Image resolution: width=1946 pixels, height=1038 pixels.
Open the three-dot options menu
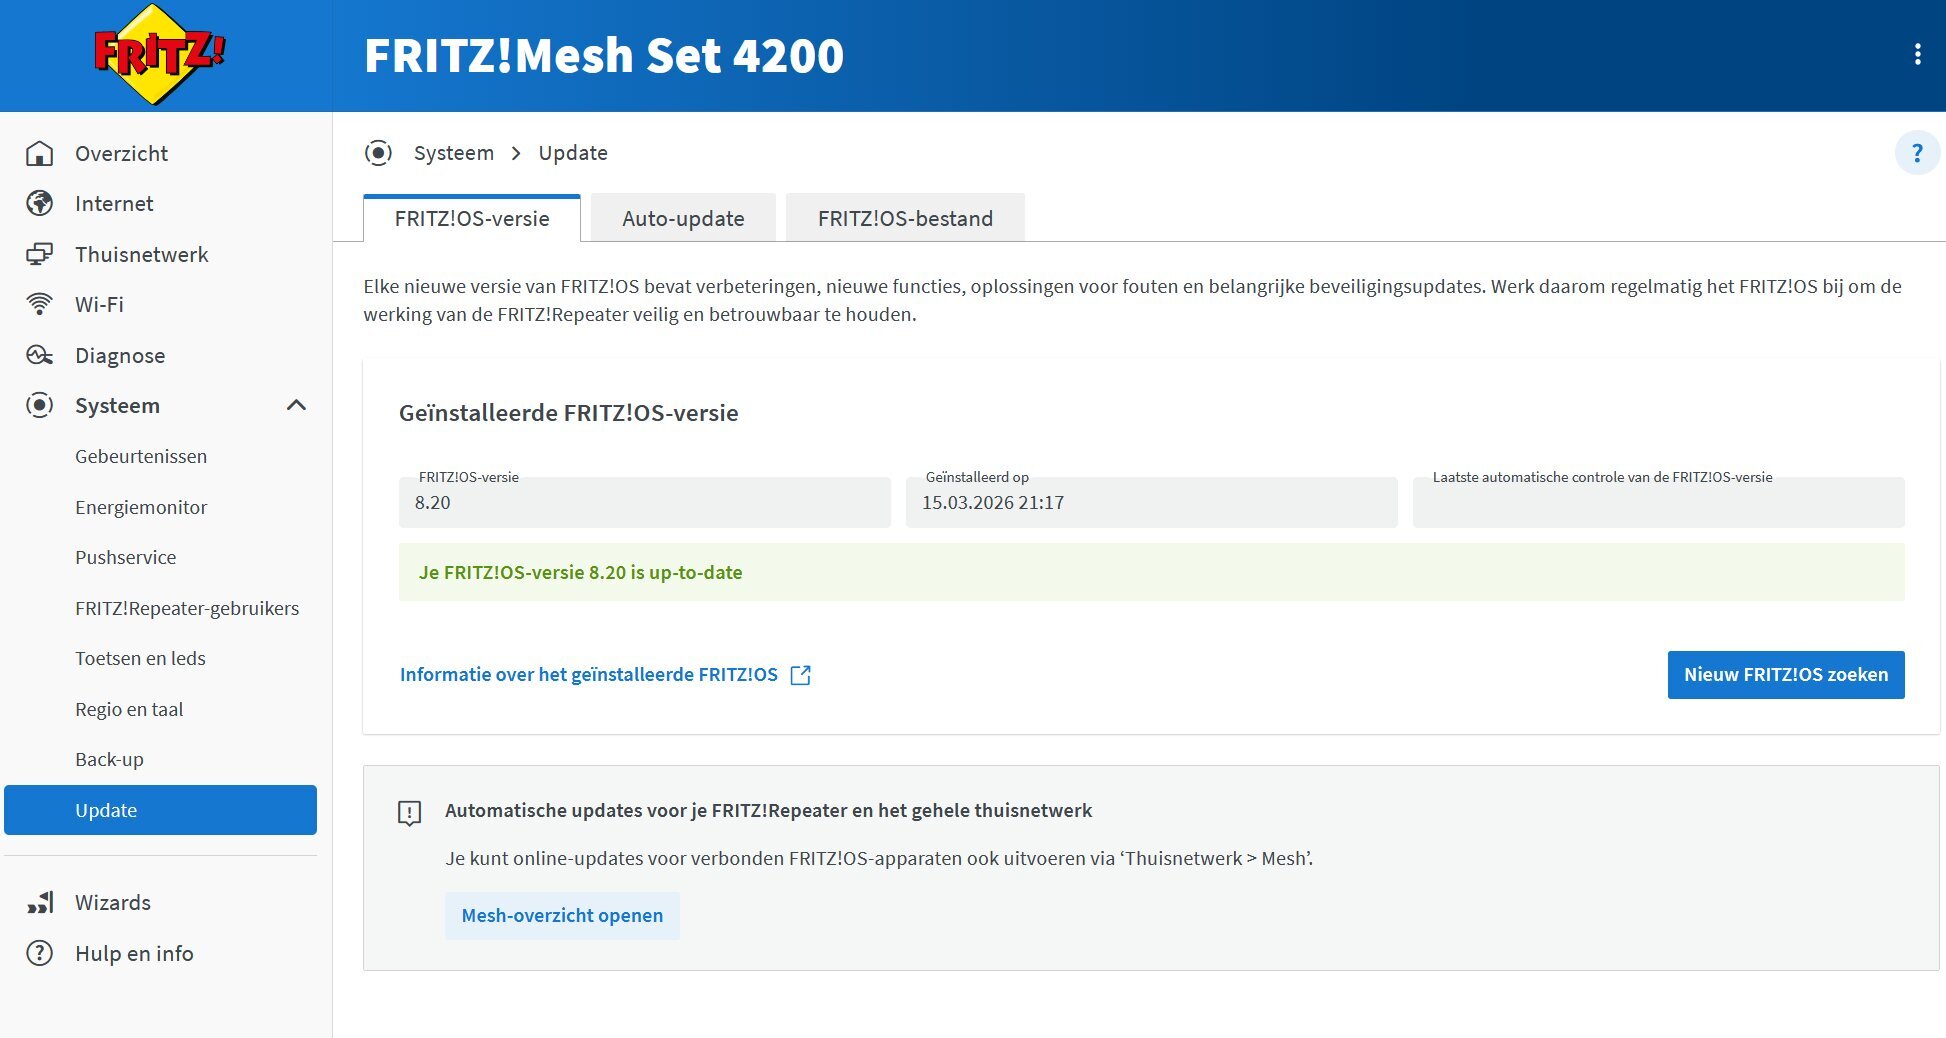coord(1917,55)
